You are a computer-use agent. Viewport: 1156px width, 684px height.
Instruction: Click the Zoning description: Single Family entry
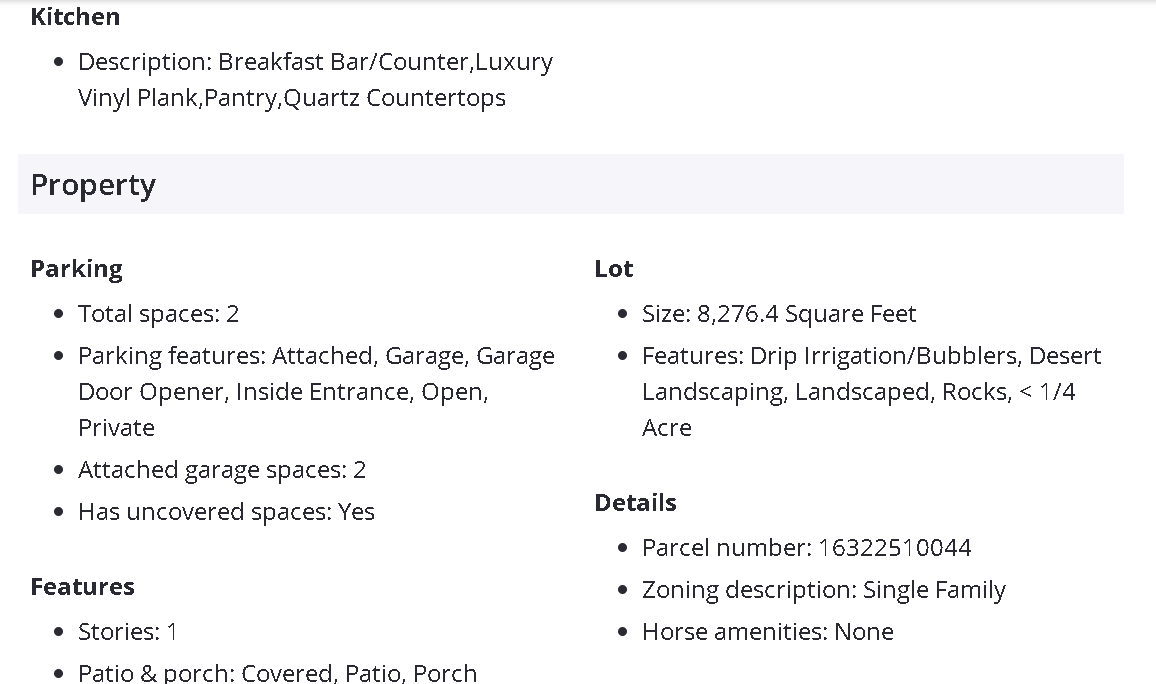823,590
